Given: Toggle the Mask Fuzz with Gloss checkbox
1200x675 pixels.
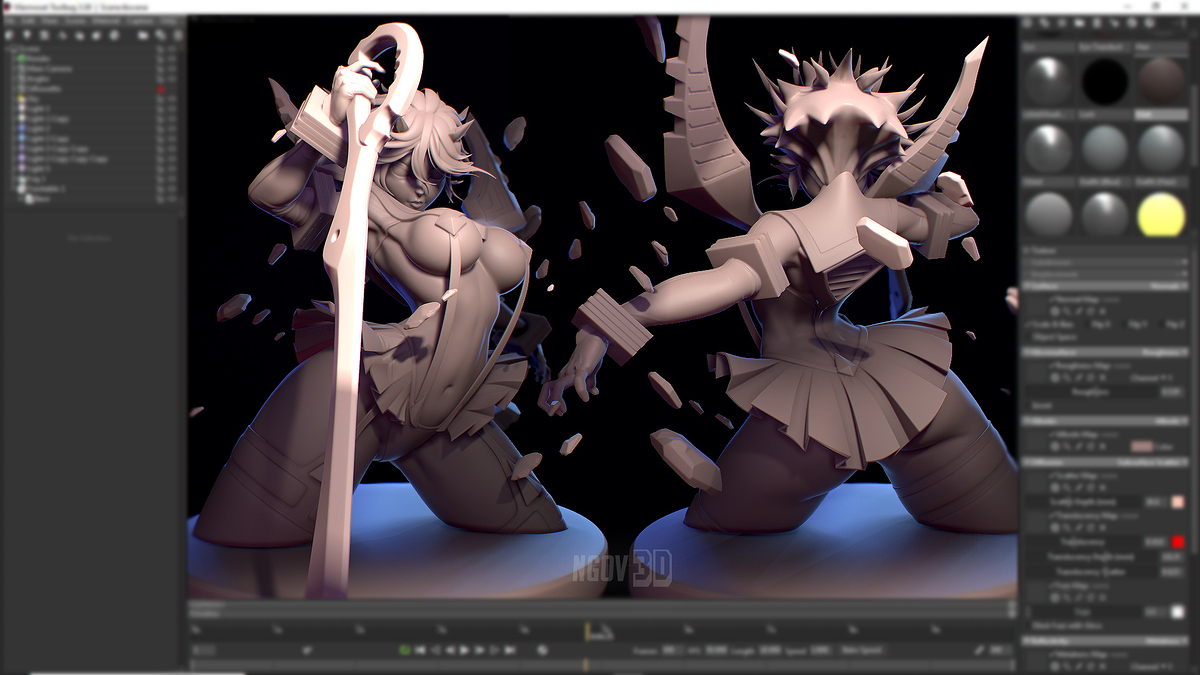Looking at the screenshot, I should (x=1030, y=626).
